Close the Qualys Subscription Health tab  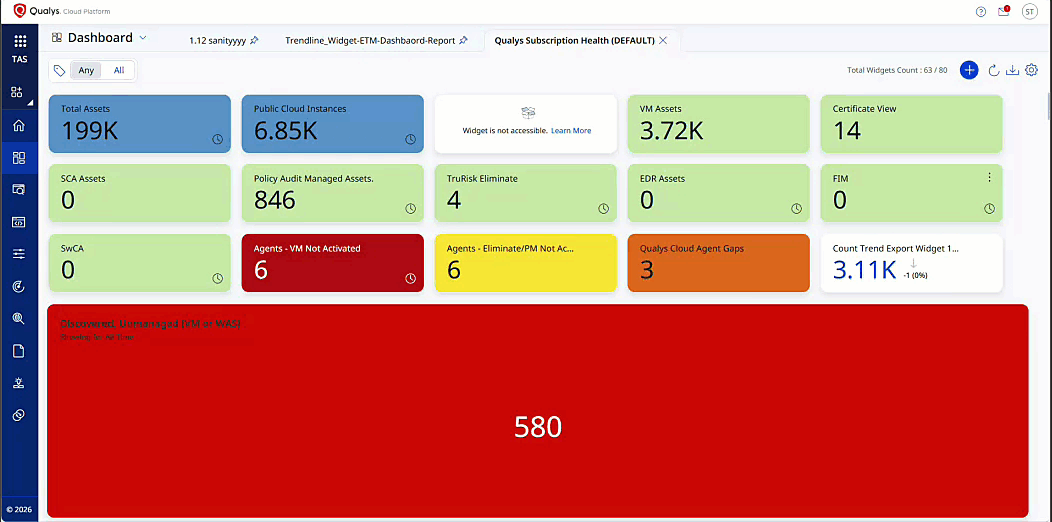(663, 41)
